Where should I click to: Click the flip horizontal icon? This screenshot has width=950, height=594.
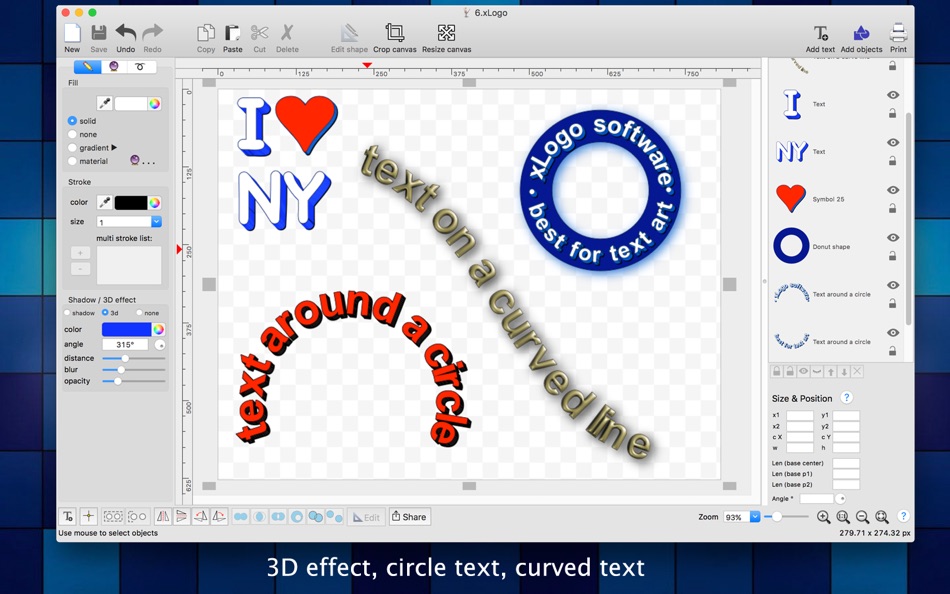[162, 516]
